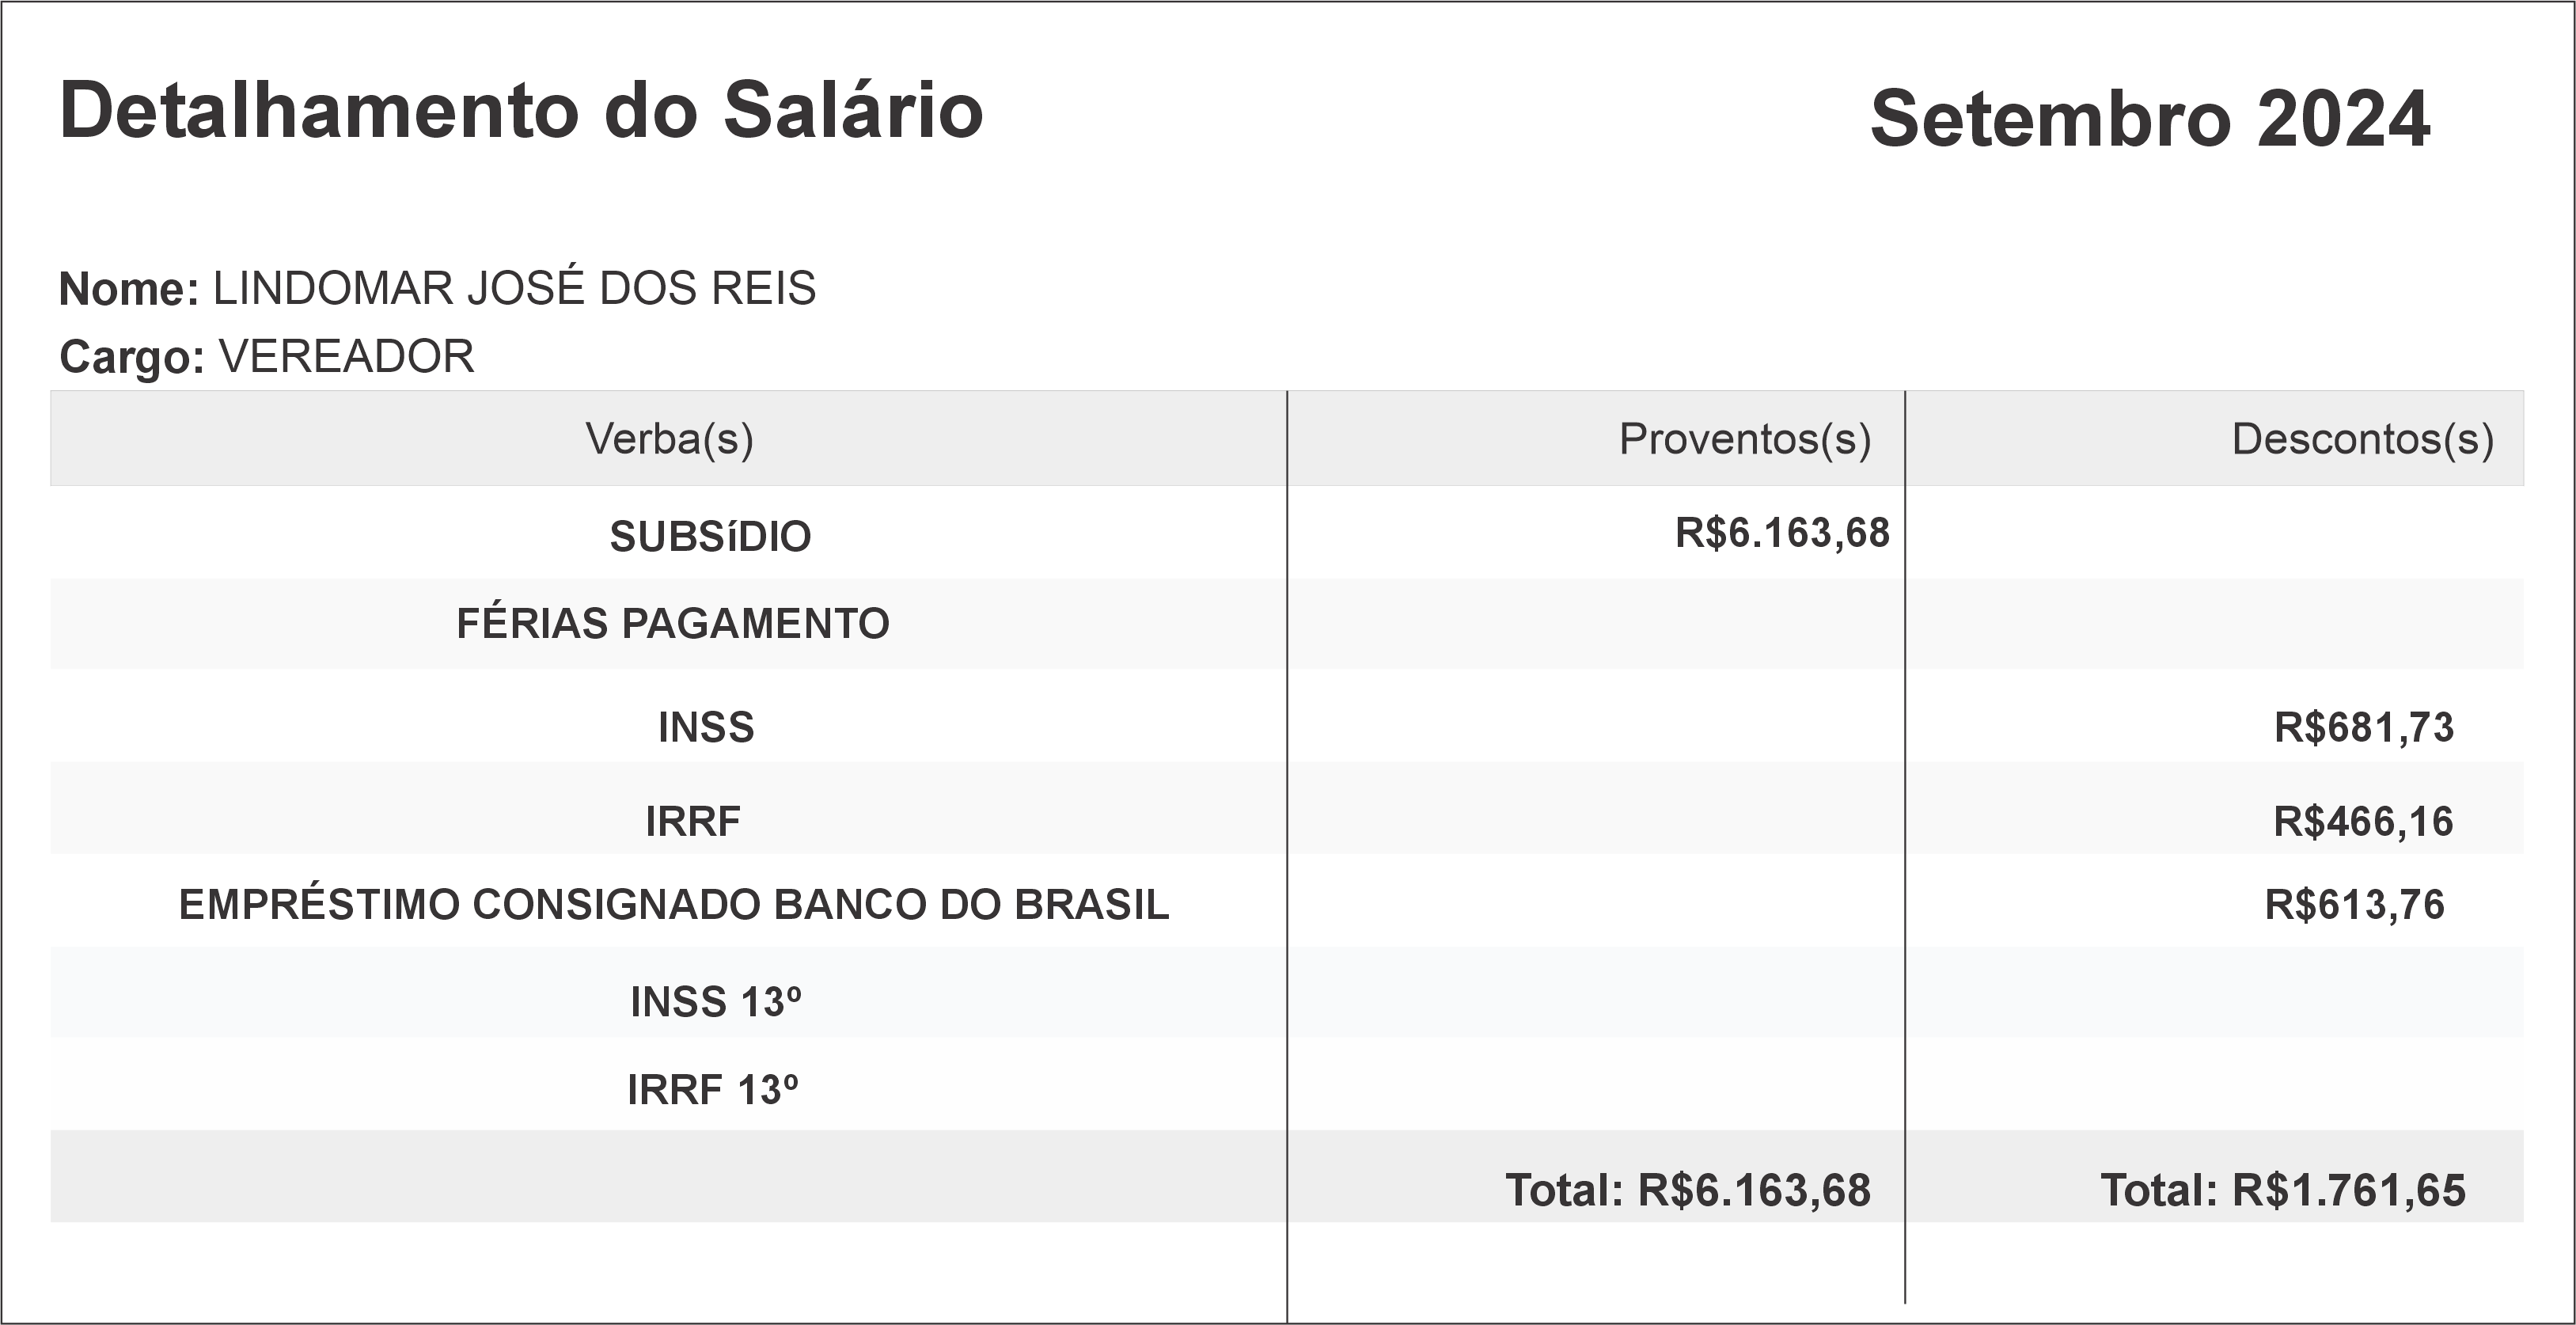Image resolution: width=2576 pixels, height=1325 pixels.
Task: Click the FÉRIAS PAGAMENTO row label
Action: [x=672, y=624]
